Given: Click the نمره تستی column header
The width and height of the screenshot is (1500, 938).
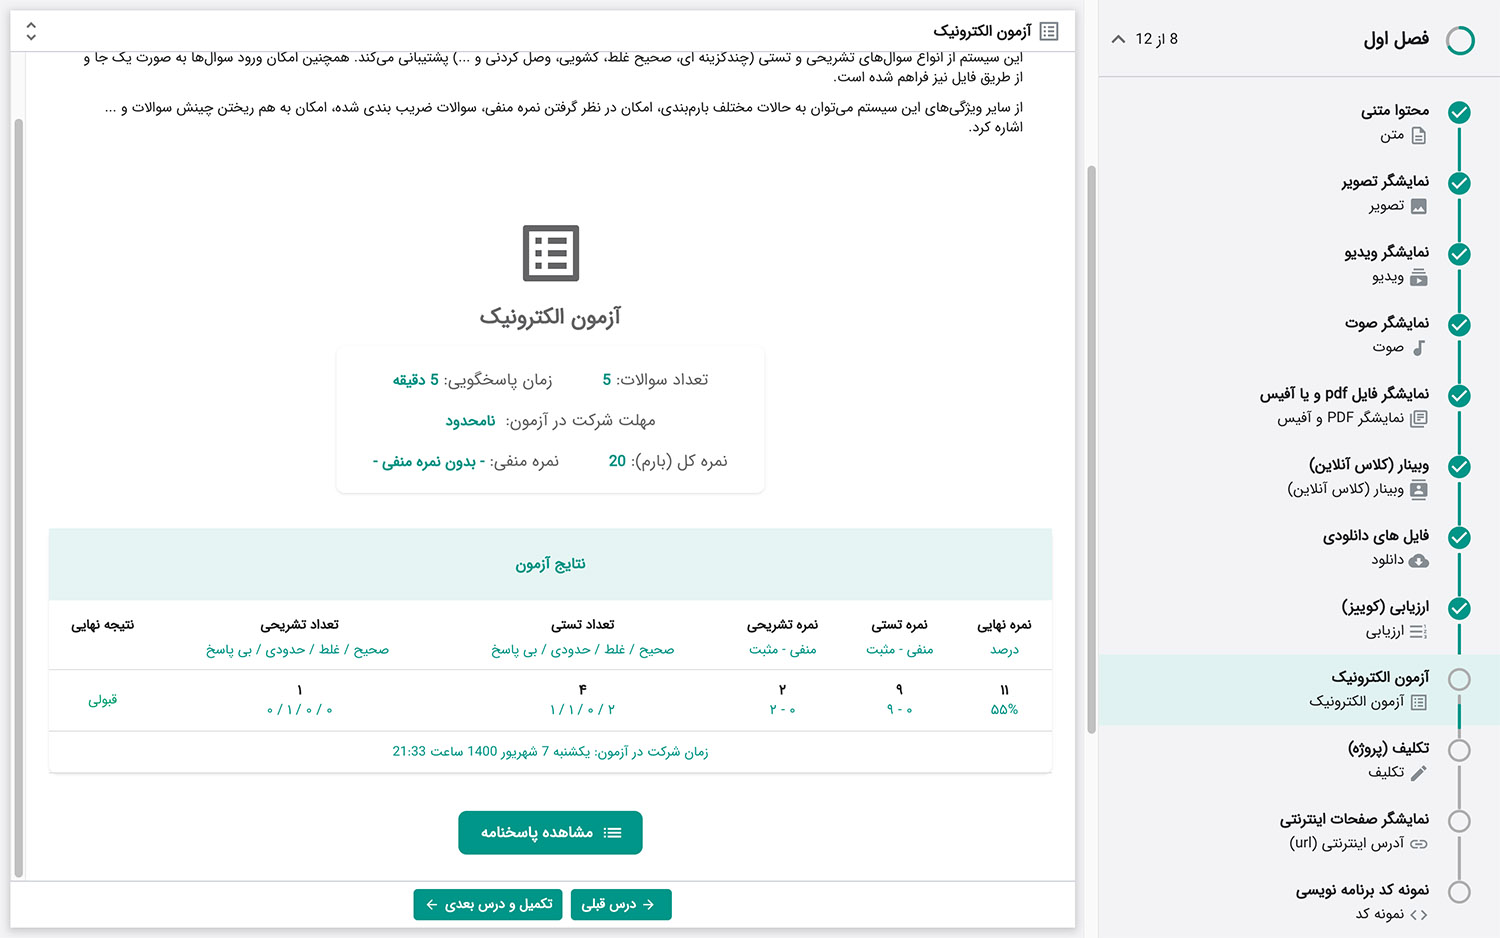Looking at the screenshot, I should pos(899,625).
